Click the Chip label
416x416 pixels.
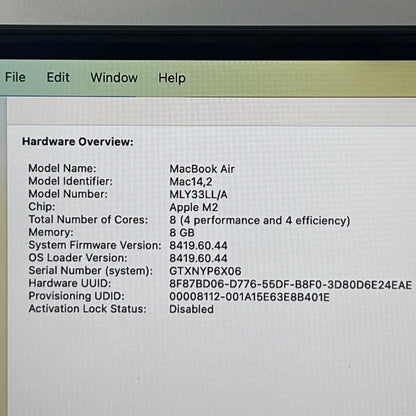(42, 207)
